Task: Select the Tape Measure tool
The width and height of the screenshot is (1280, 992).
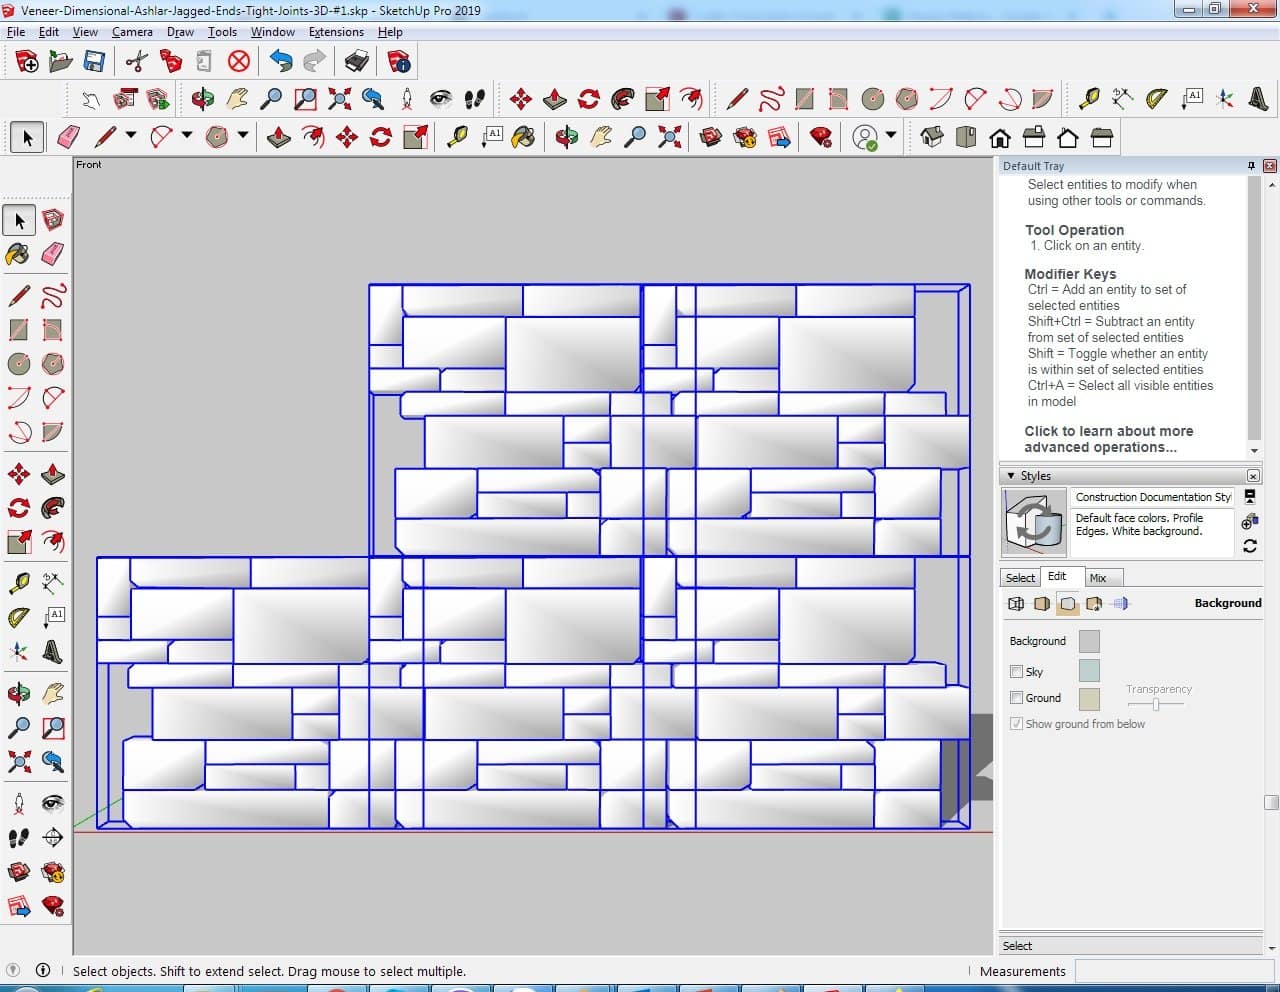Action: (x=18, y=583)
